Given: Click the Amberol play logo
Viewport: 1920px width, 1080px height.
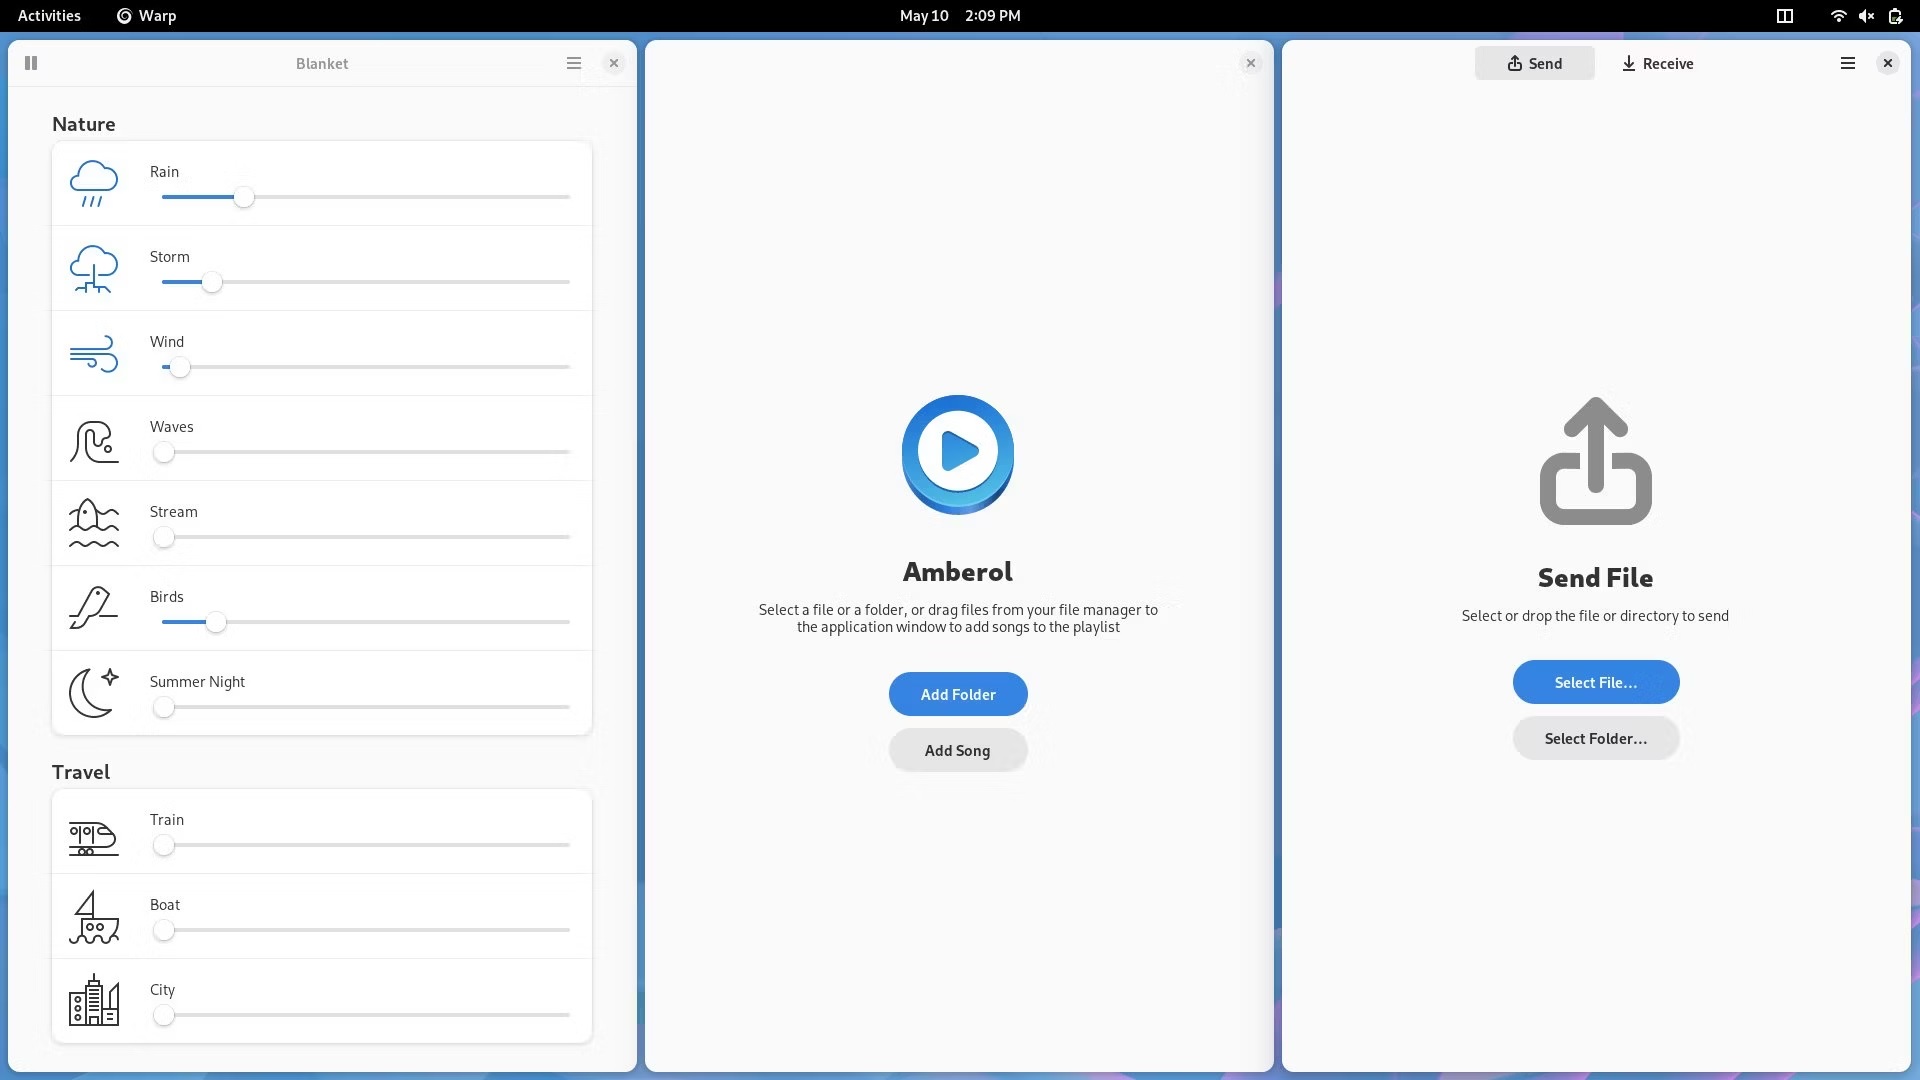Looking at the screenshot, I should click(x=958, y=454).
